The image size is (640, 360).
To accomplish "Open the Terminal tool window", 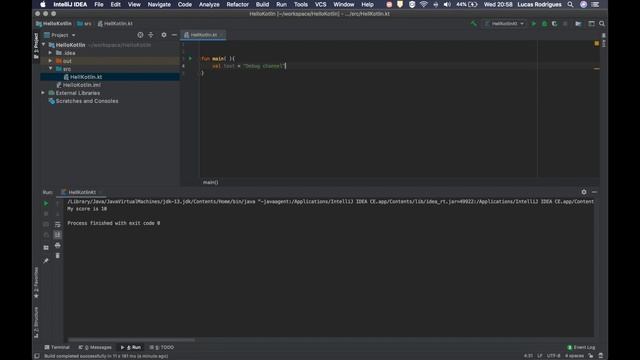I will click(57, 347).
